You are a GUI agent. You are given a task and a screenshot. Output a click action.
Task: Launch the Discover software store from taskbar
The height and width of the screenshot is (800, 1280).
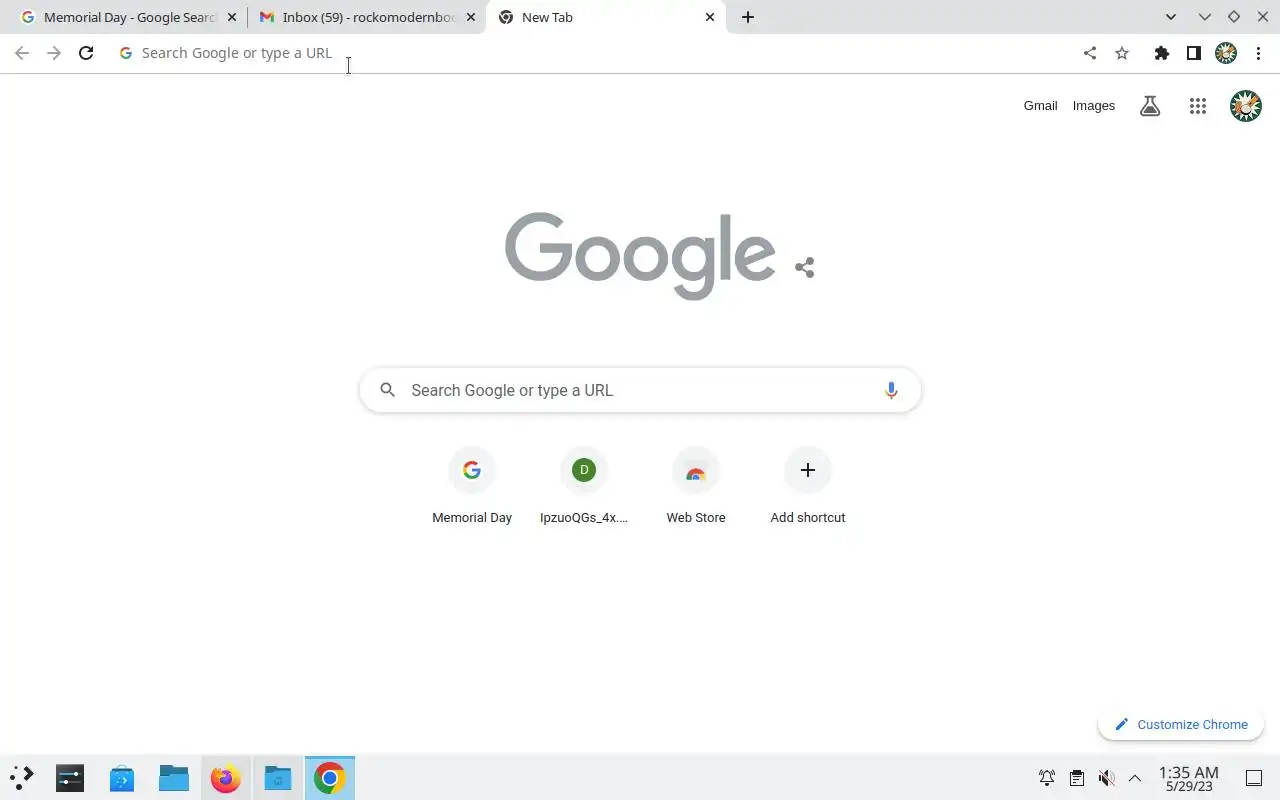(122, 778)
